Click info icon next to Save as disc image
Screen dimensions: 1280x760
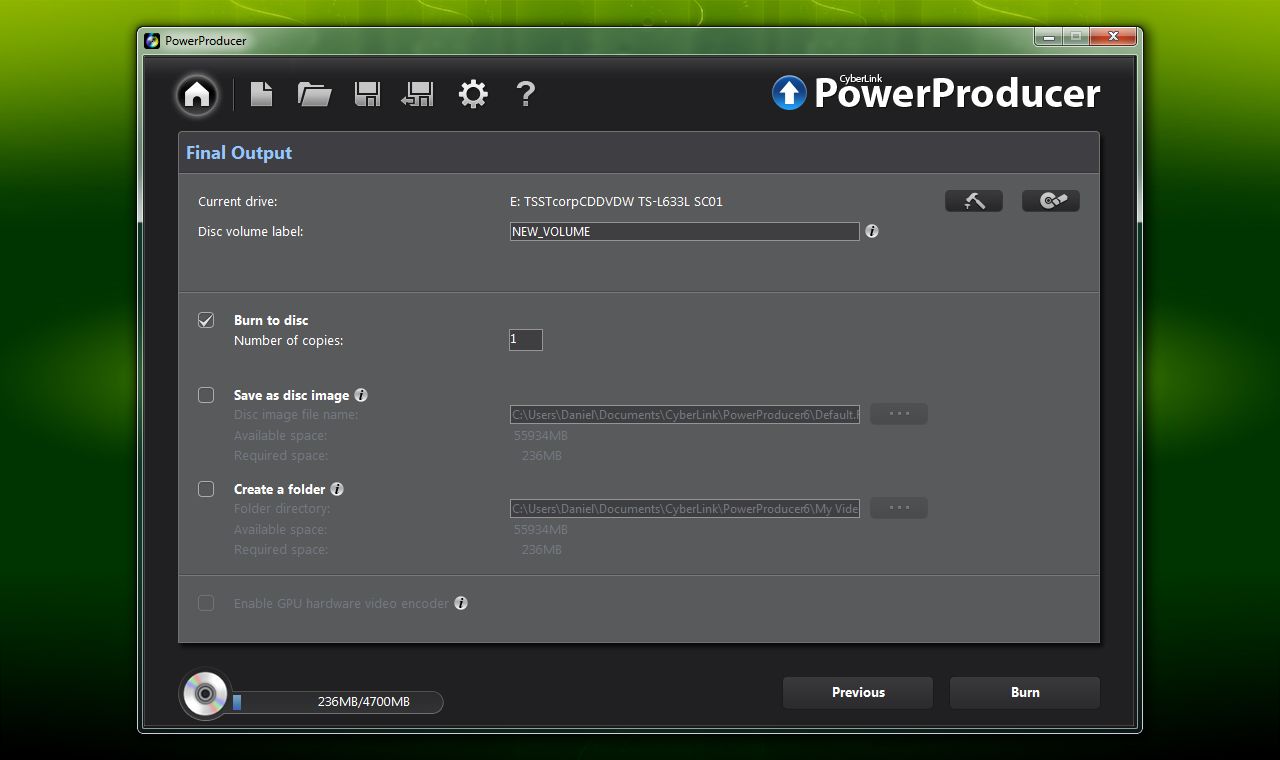point(361,395)
